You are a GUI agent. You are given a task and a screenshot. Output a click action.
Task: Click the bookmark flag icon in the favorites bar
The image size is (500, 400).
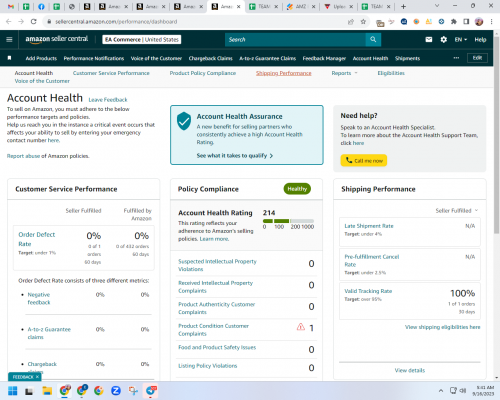coord(9,58)
